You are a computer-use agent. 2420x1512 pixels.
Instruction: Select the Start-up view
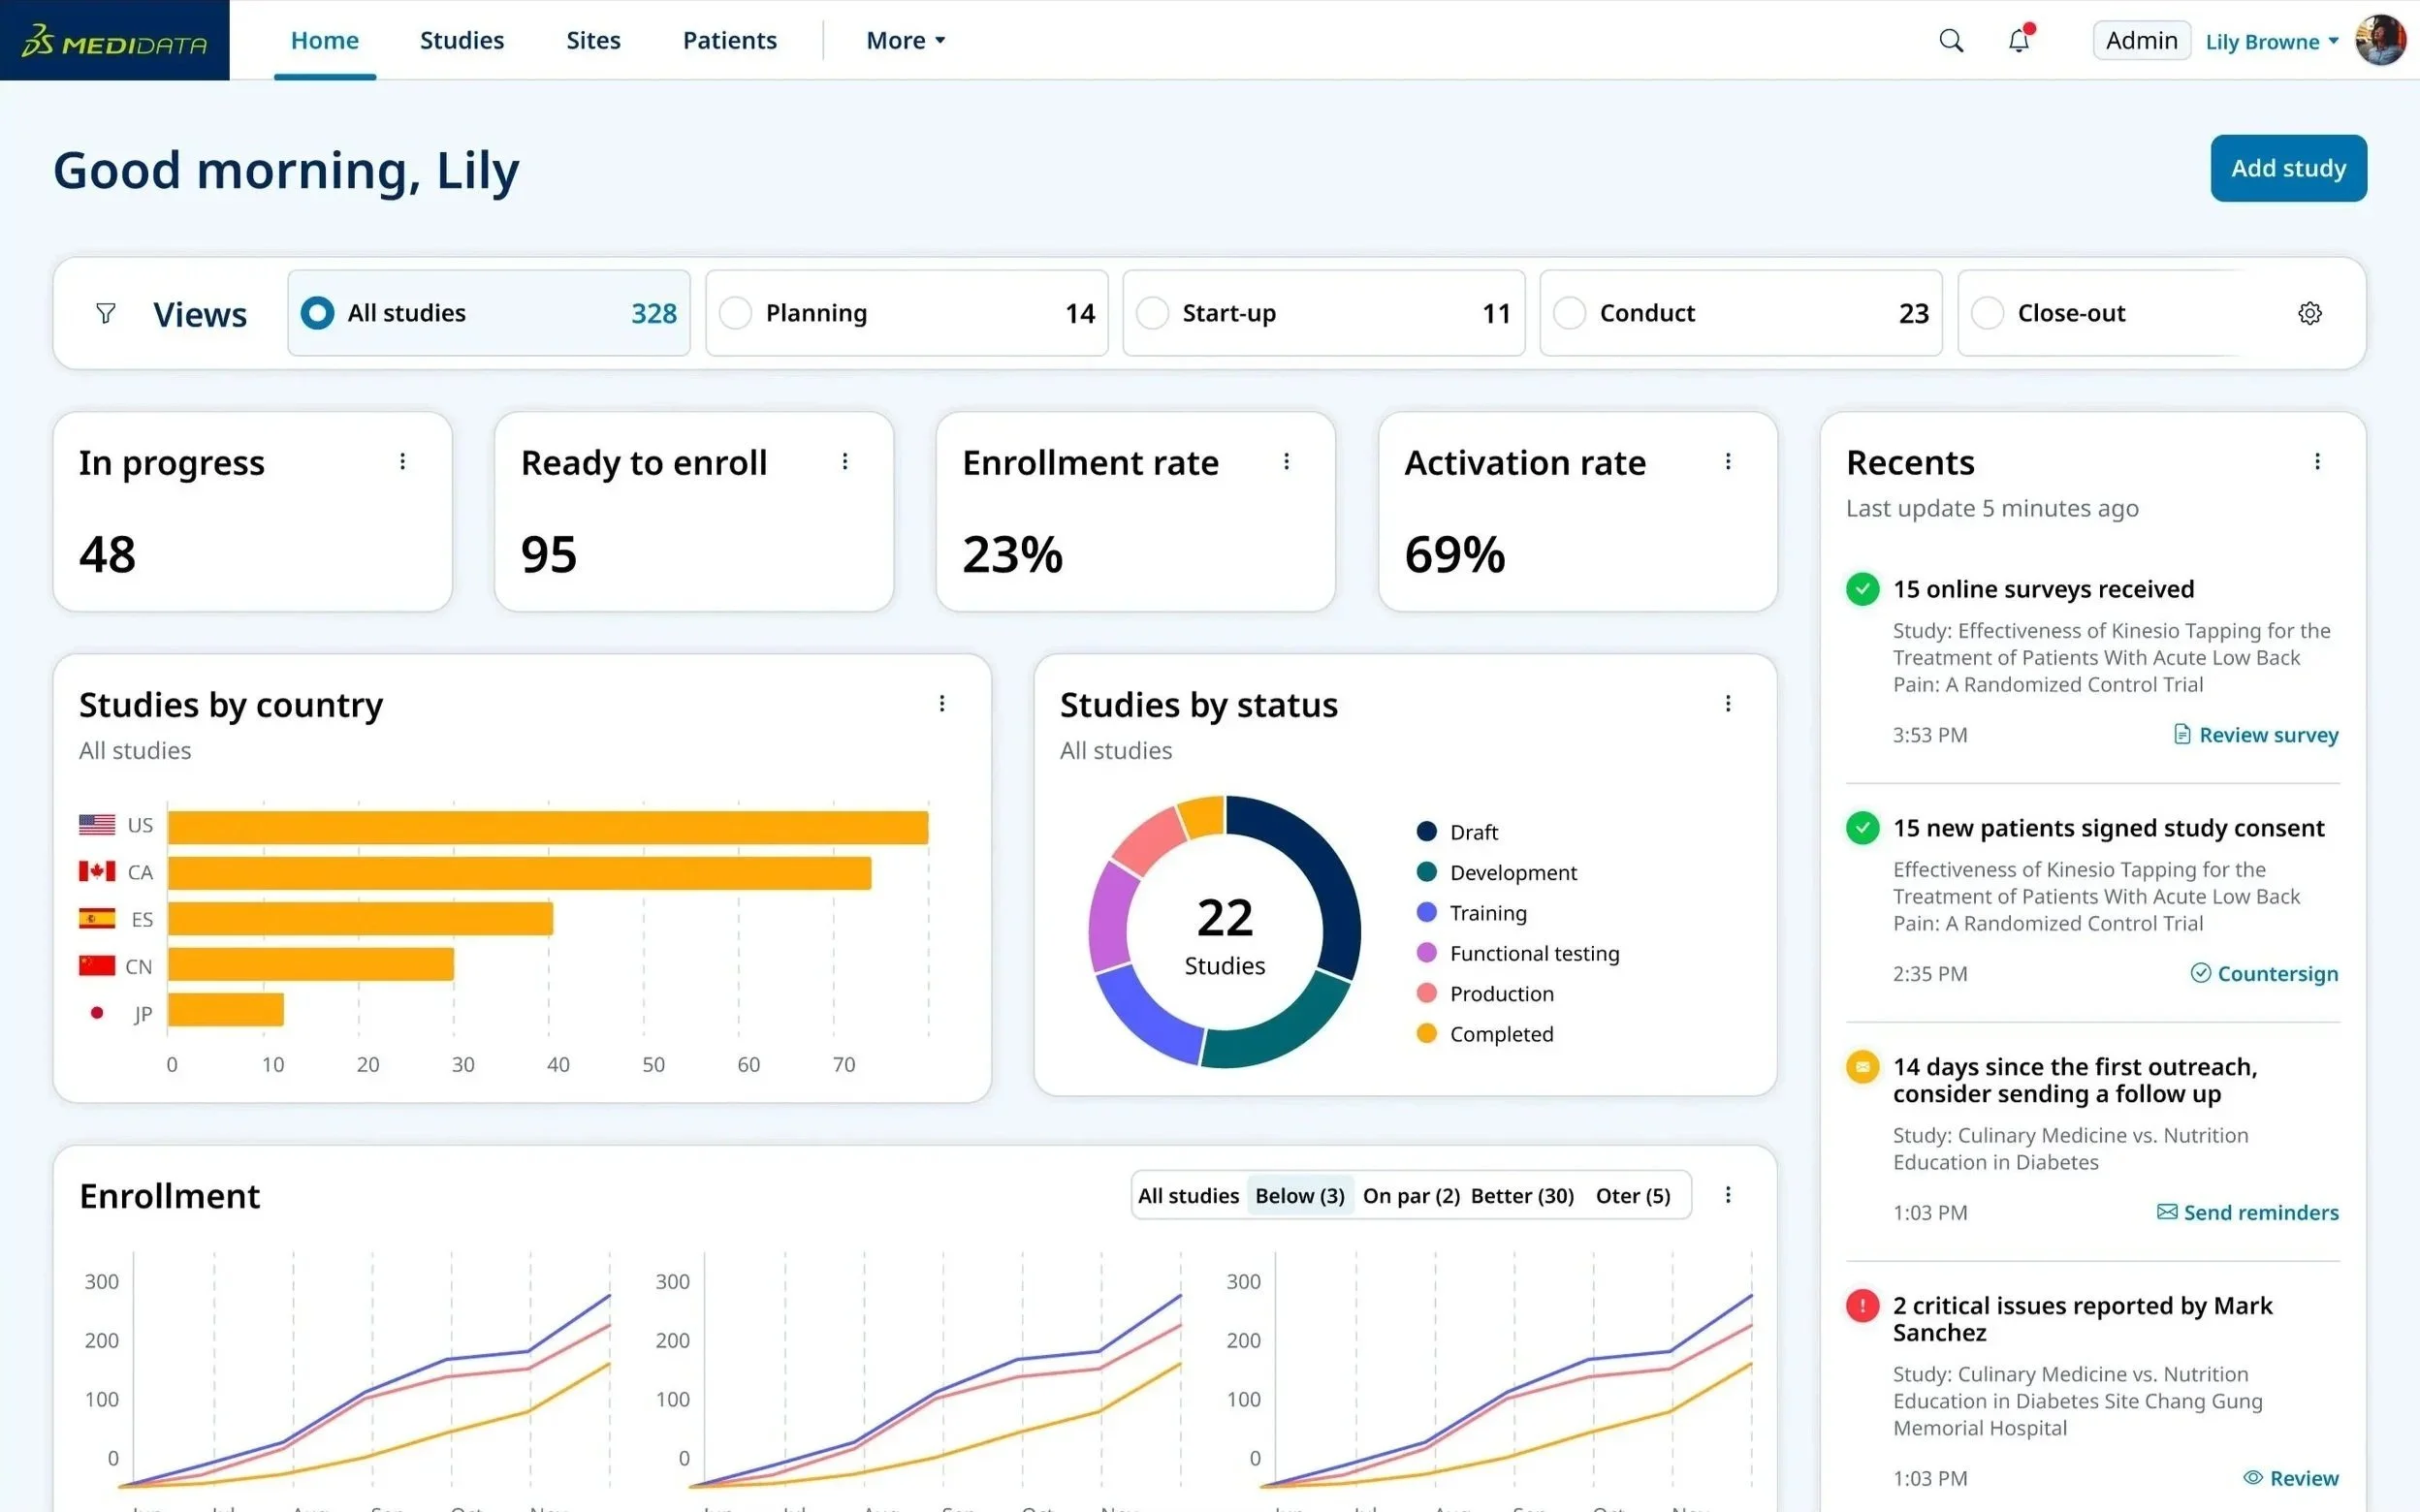pyautogui.click(x=1324, y=313)
